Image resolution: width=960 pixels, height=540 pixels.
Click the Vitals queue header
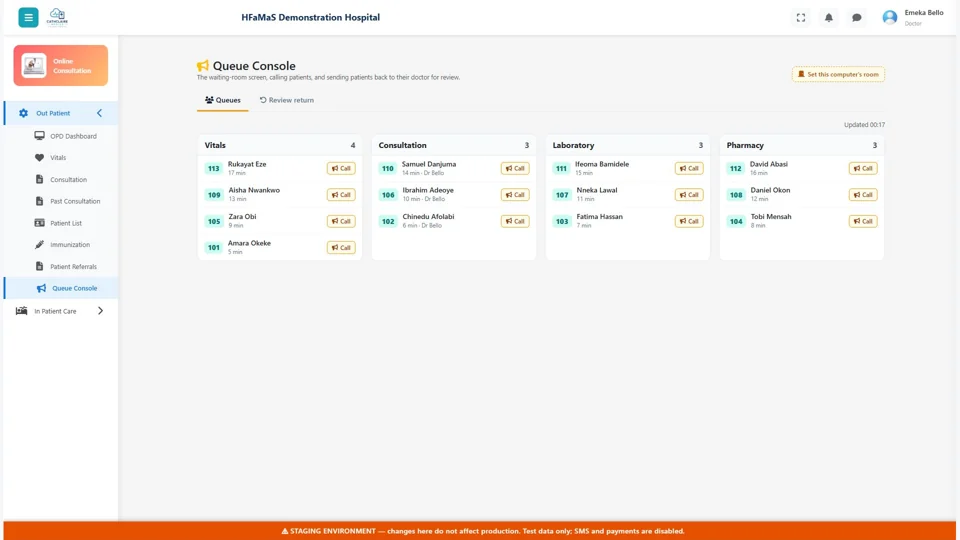pos(280,145)
